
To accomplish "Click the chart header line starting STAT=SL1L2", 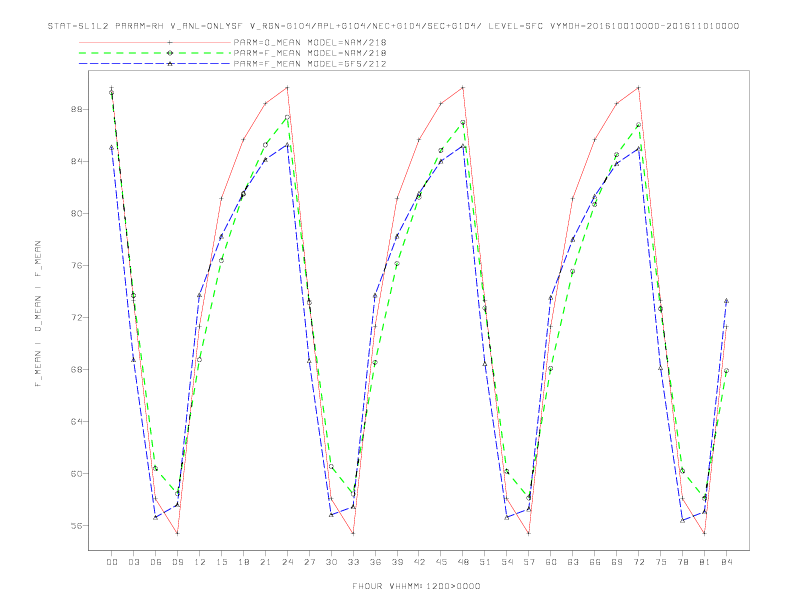I will [393, 26].
